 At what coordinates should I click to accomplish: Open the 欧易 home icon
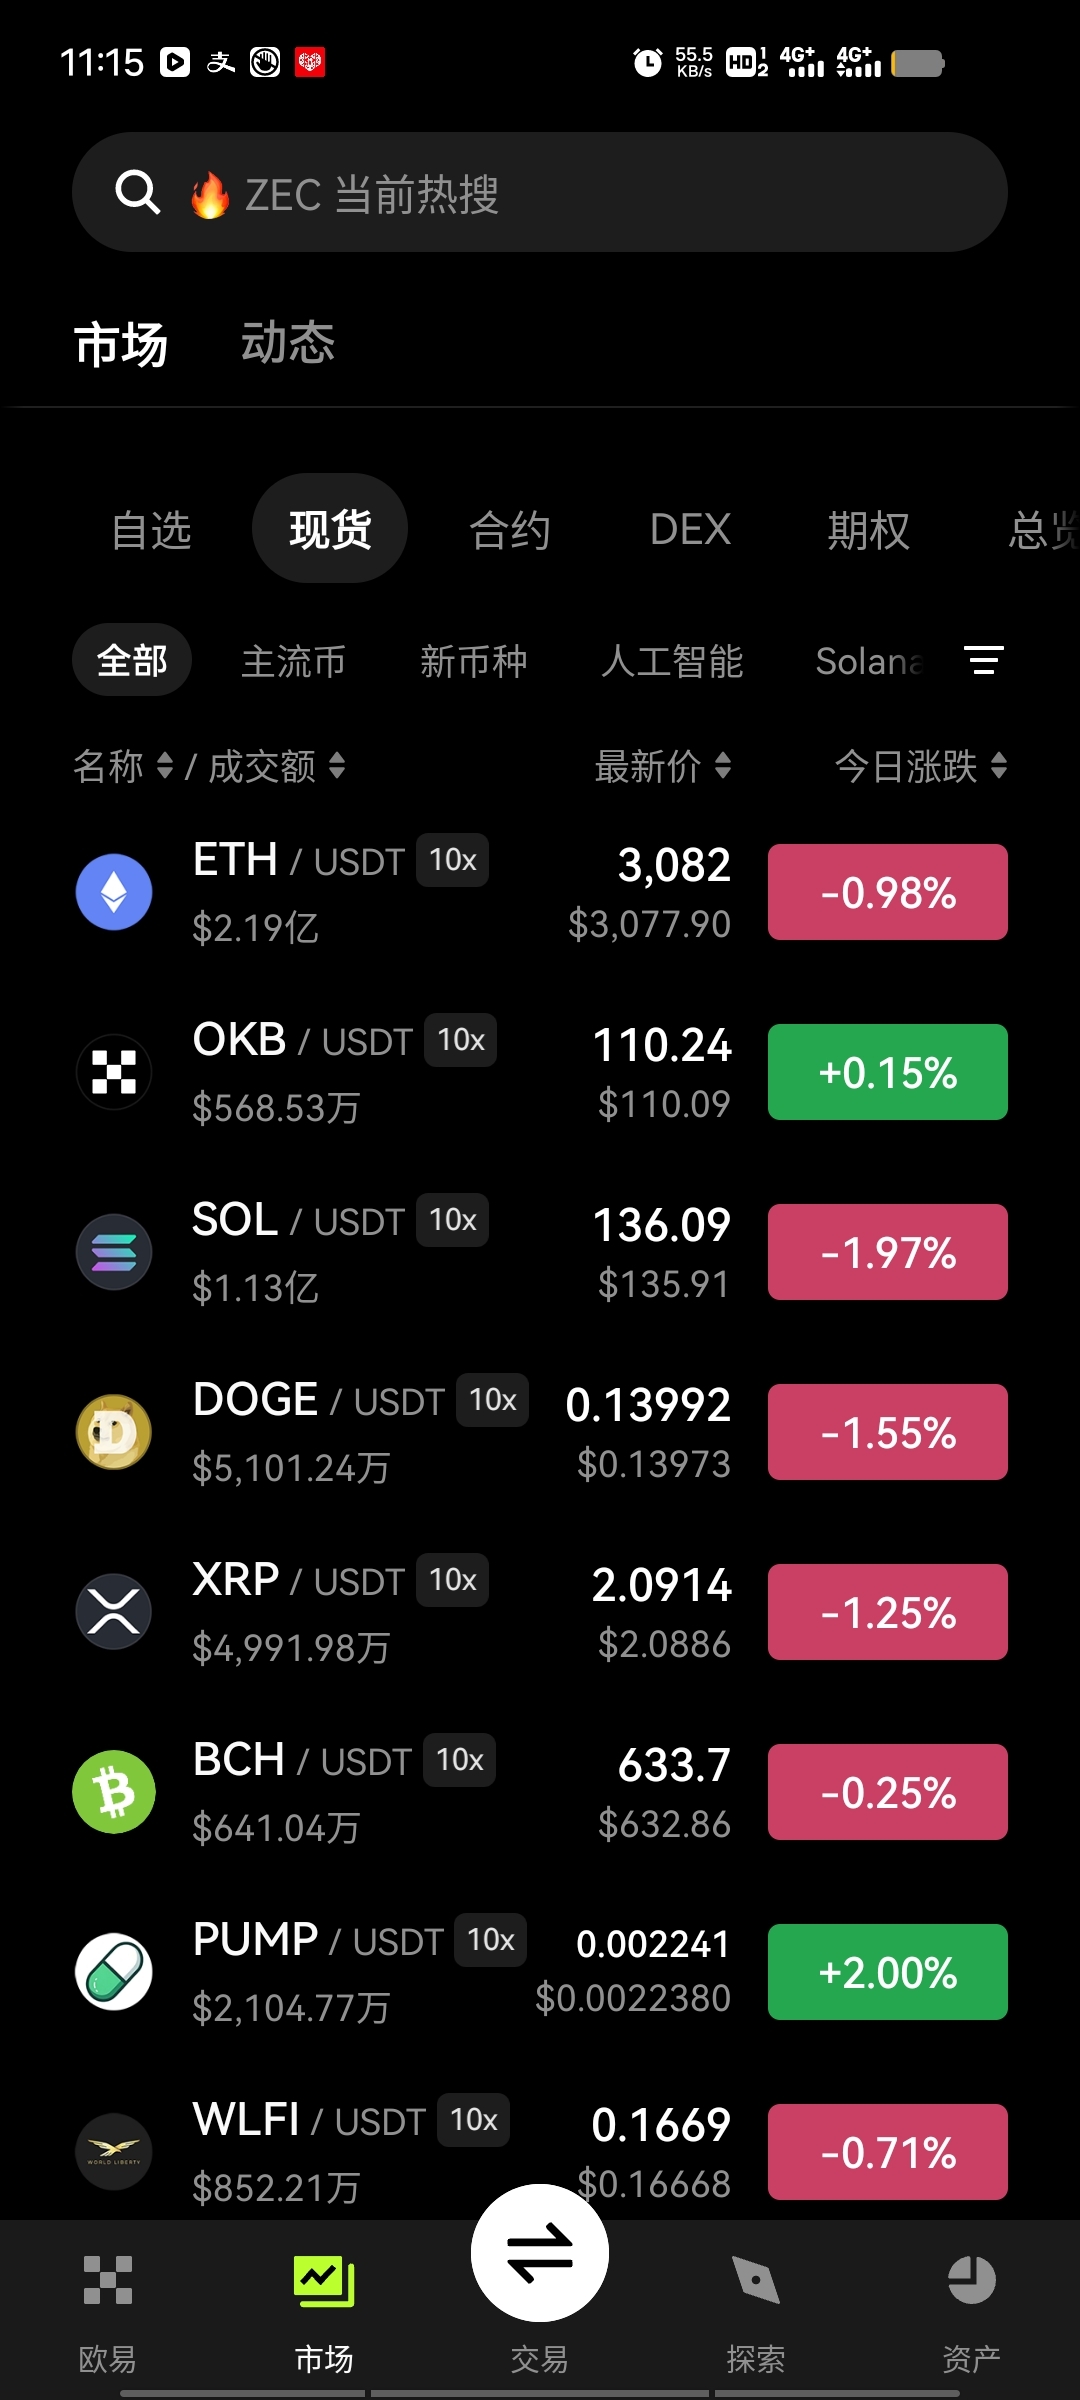pos(108,2280)
